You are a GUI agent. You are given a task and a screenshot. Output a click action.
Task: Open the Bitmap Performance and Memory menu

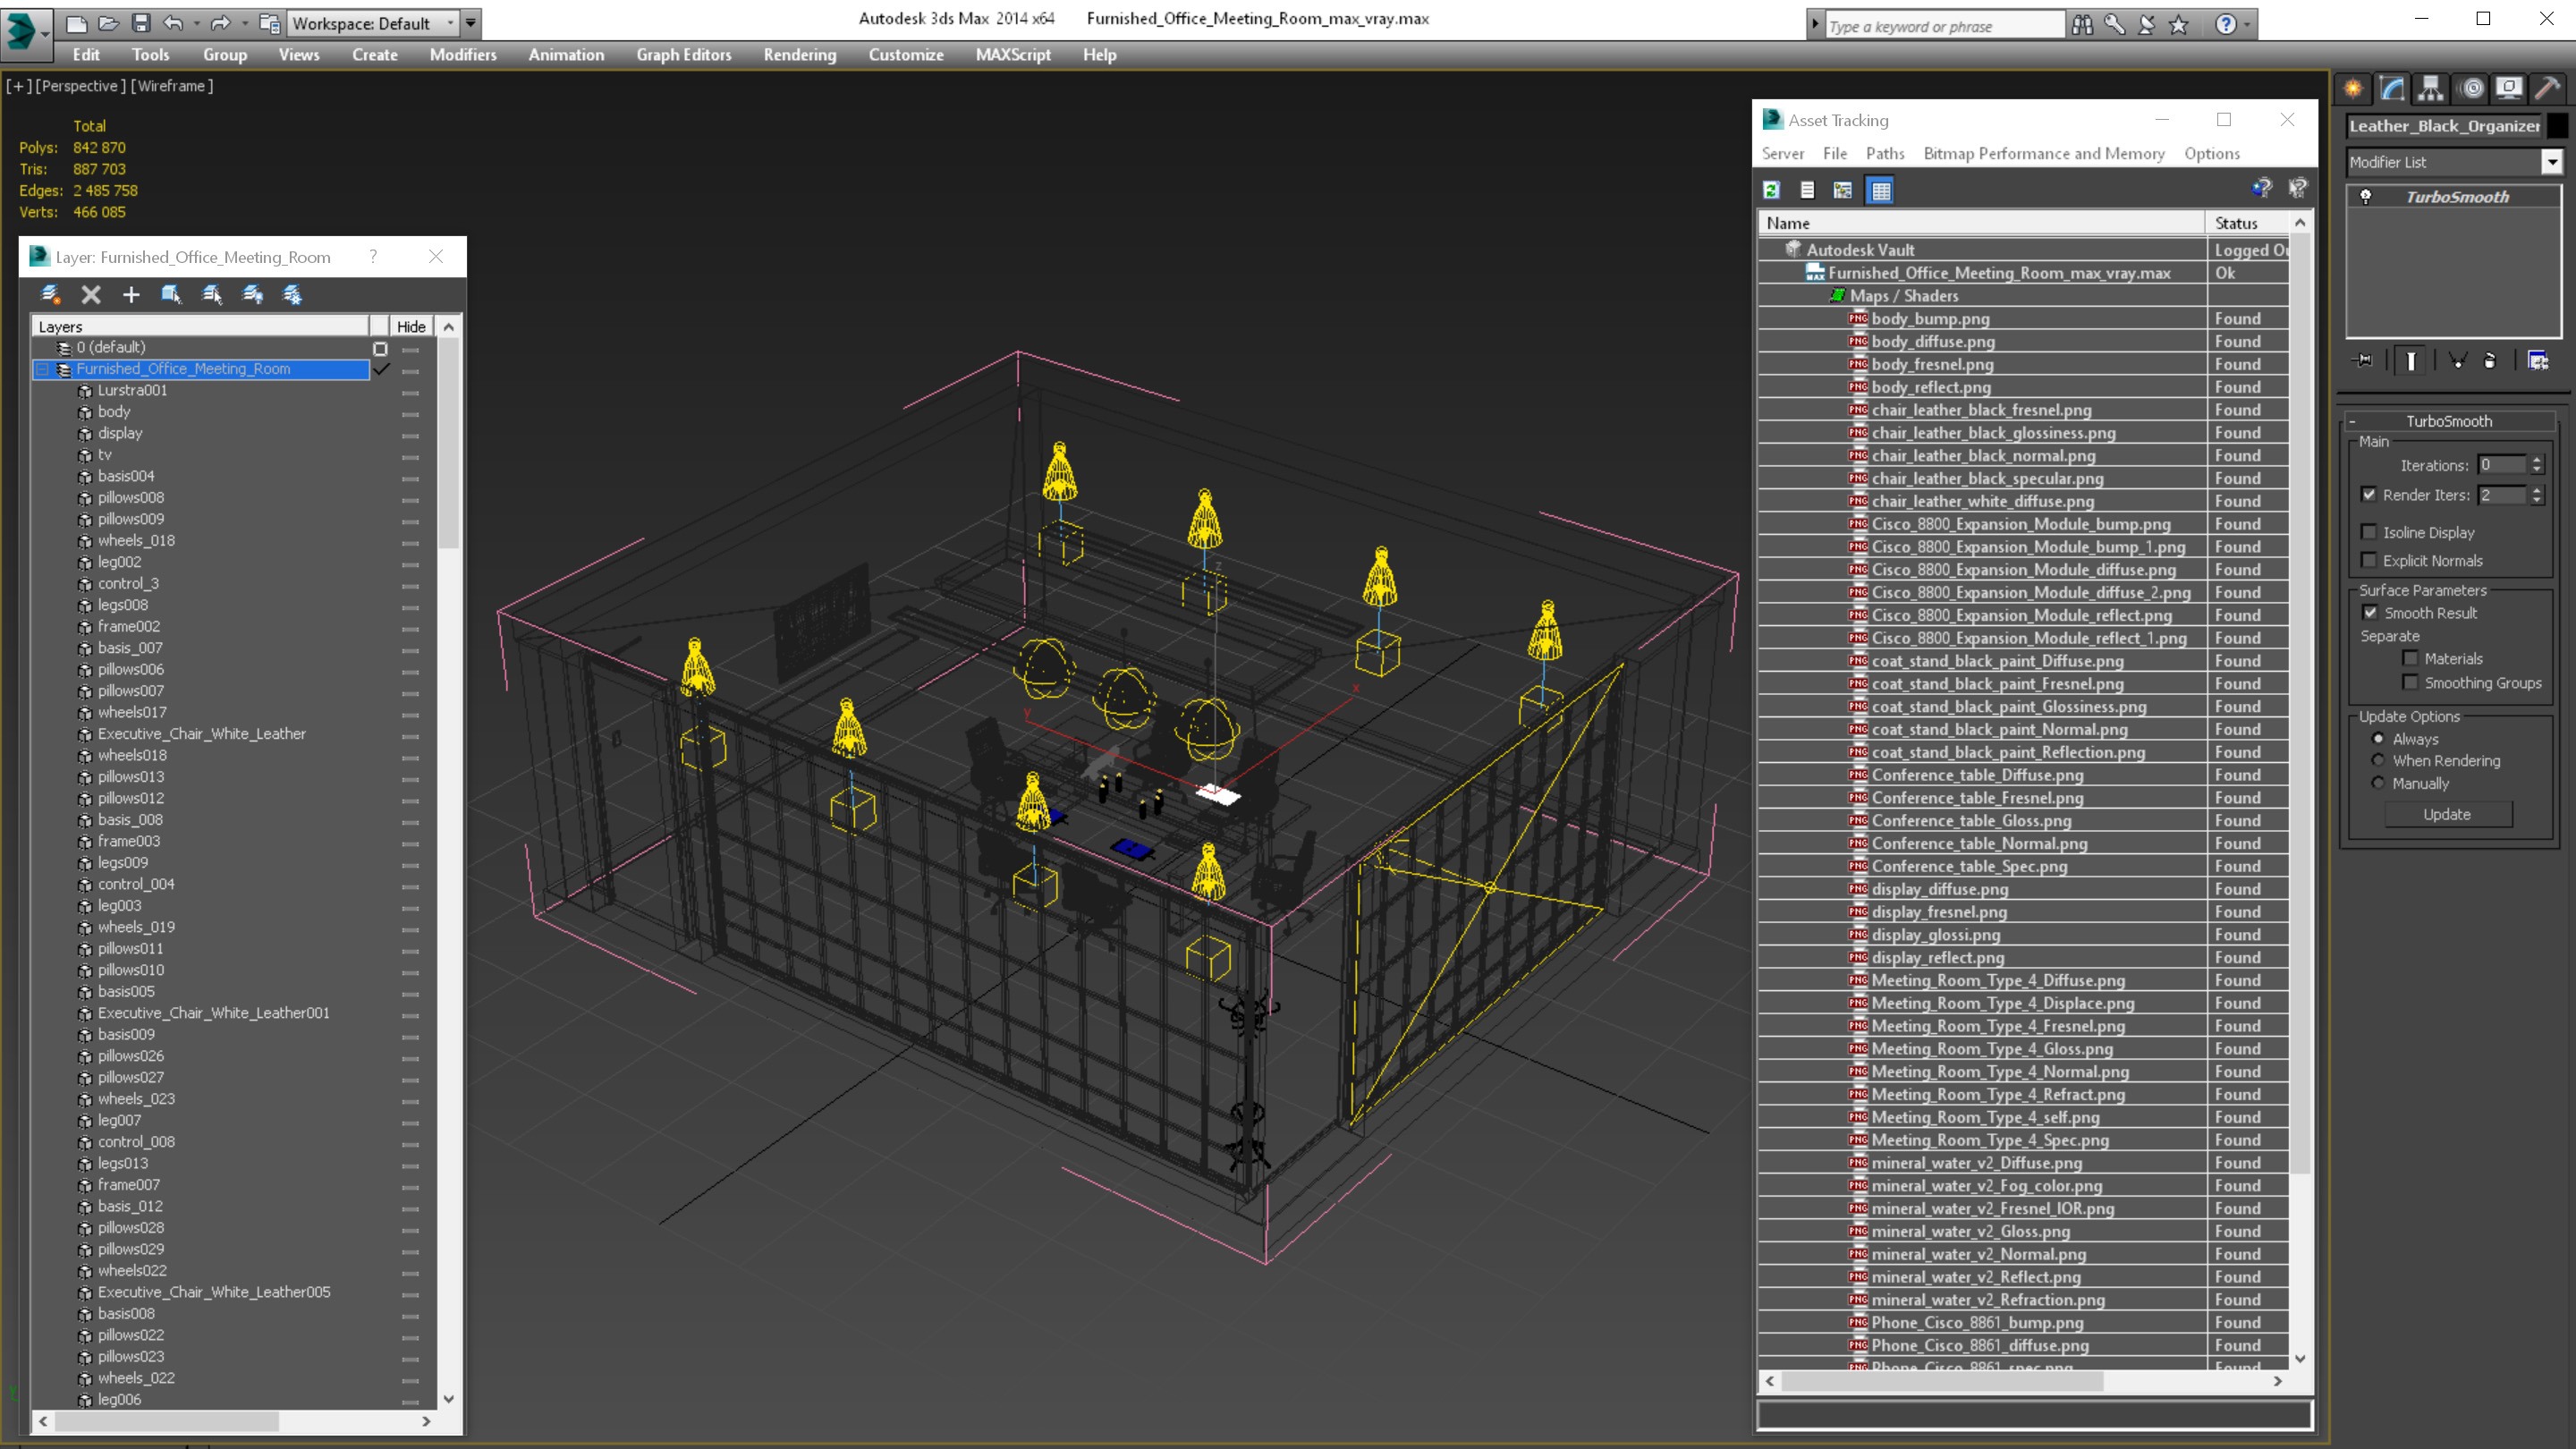(x=2043, y=153)
